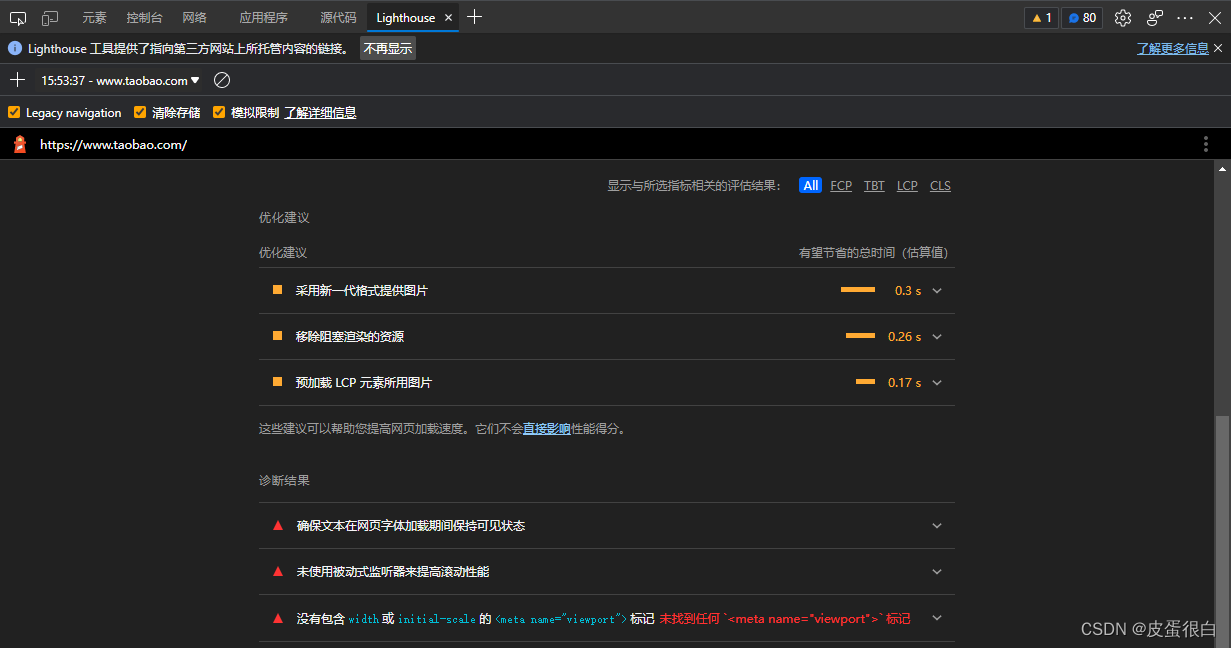
Task: Click the red triangle beside 确保文本在网页字体
Action: pos(278,526)
